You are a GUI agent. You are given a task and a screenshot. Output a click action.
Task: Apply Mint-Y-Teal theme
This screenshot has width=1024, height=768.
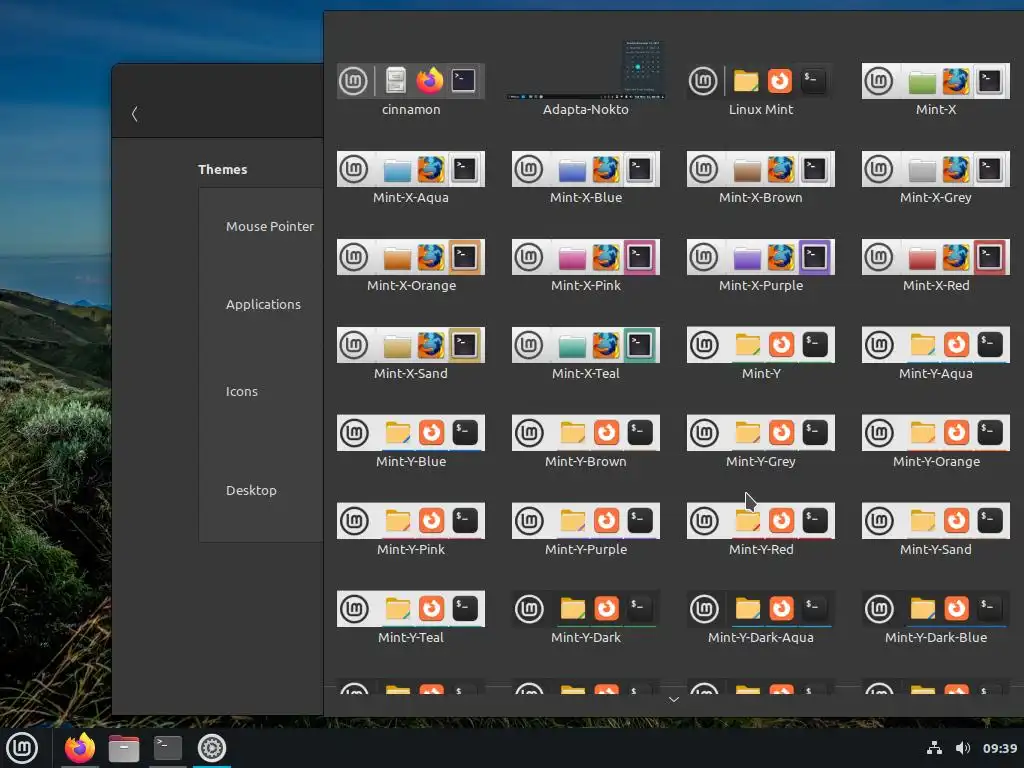coord(411,609)
